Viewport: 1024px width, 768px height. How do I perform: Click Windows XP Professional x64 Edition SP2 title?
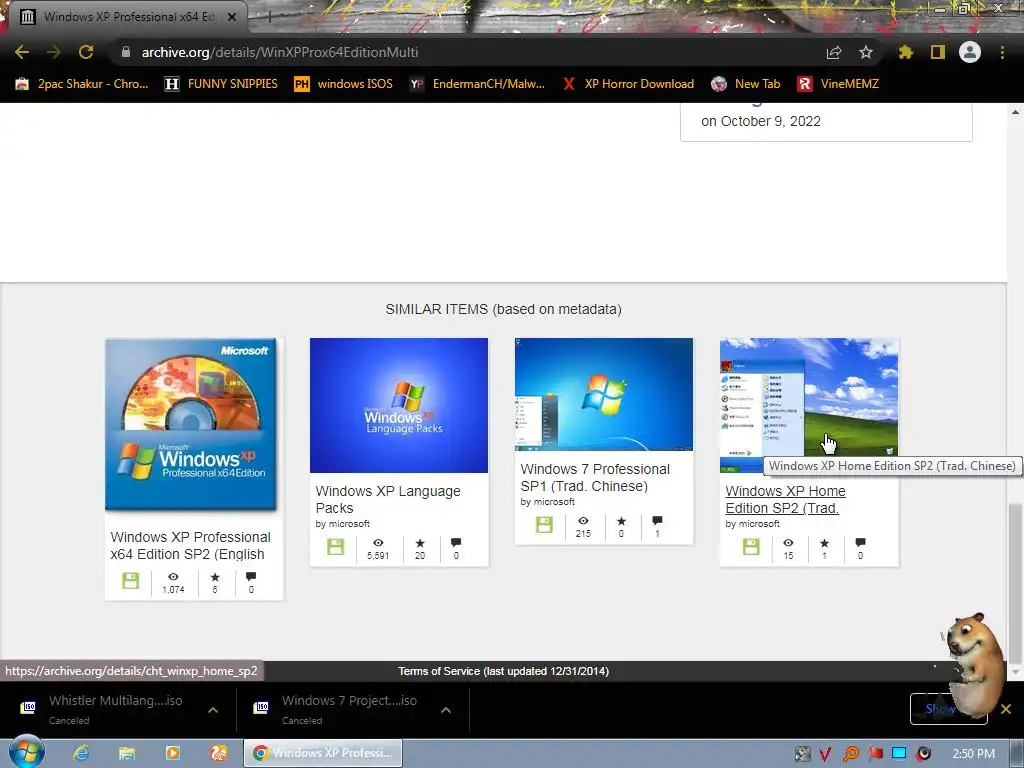(190, 545)
